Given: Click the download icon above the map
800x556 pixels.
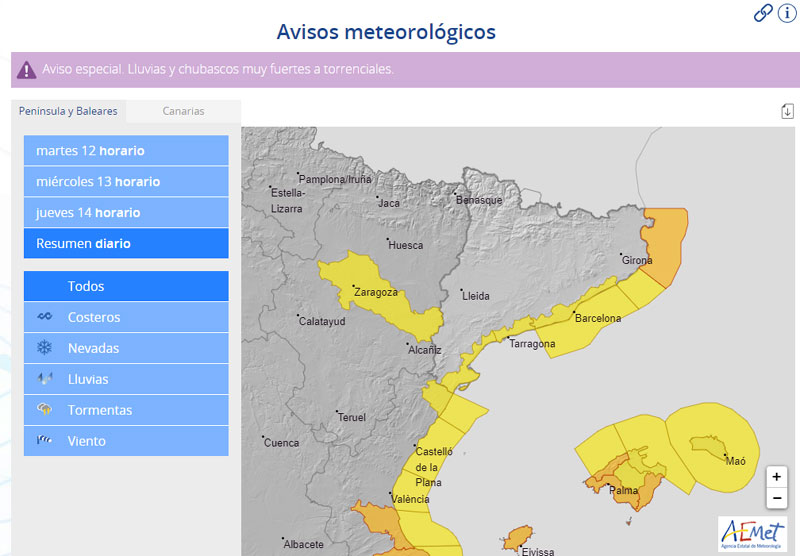Looking at the screenshot, I should pyautogui.click(x=787, y=111).
